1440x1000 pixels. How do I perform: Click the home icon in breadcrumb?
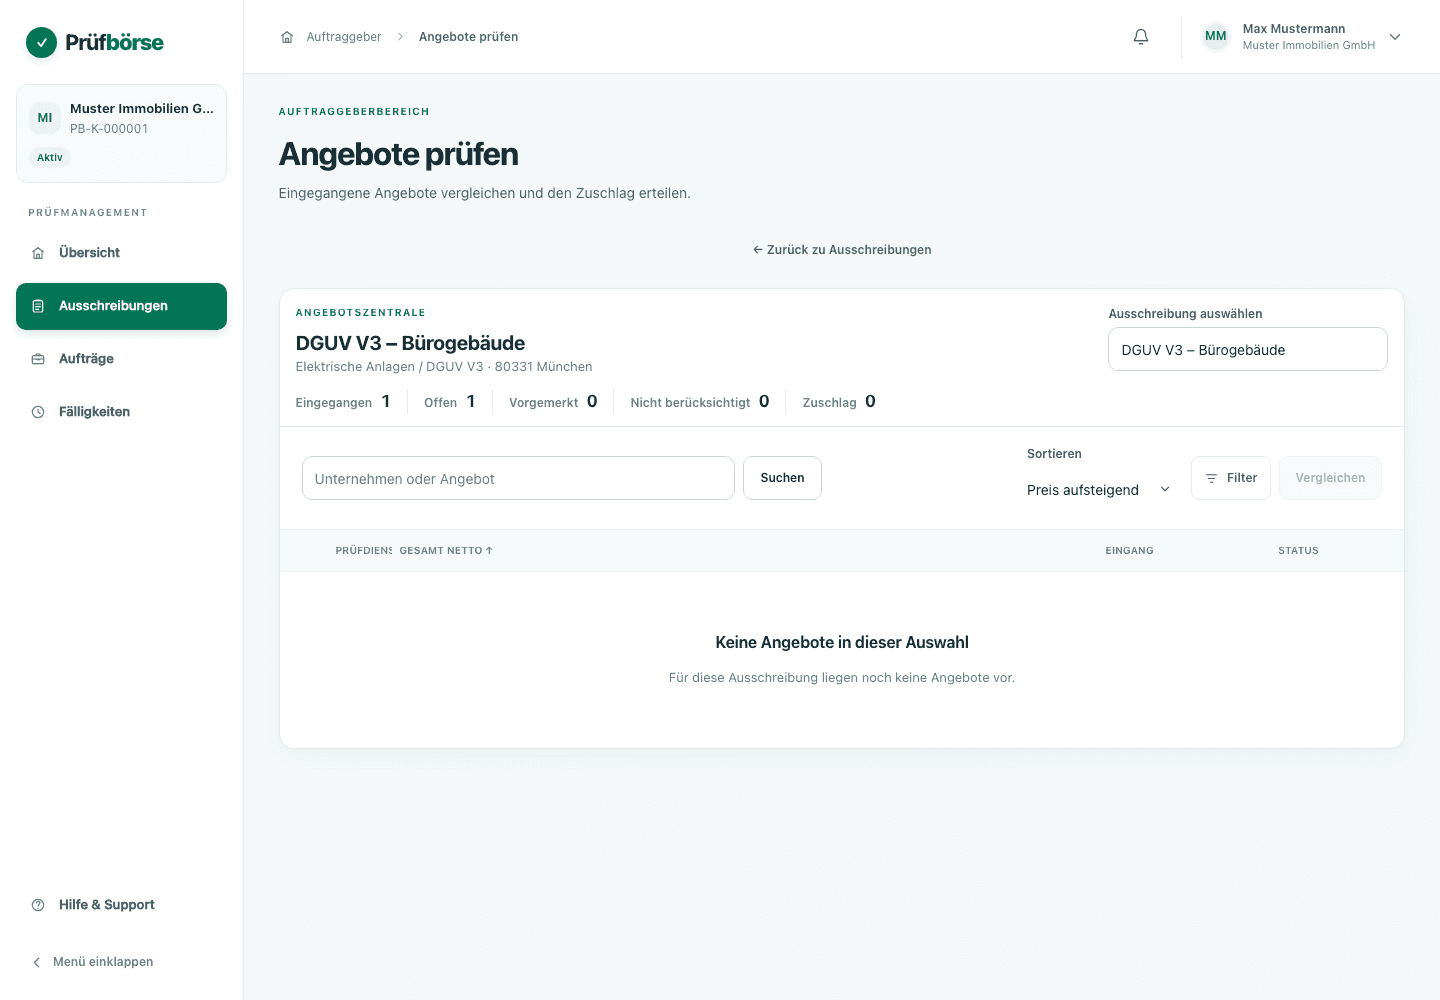point(287,37)
